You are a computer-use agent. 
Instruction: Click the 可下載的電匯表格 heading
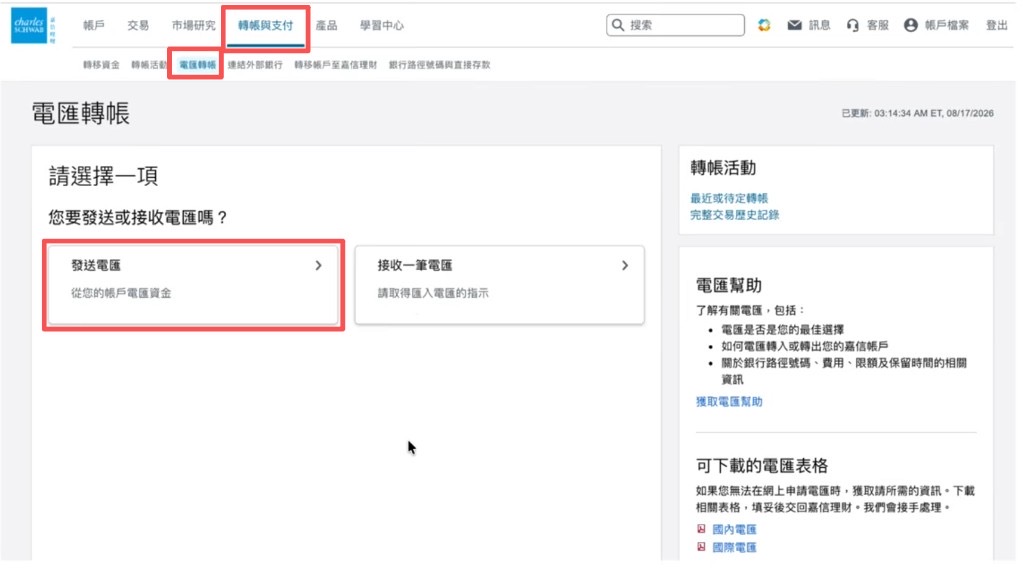[x=762, y=465]
